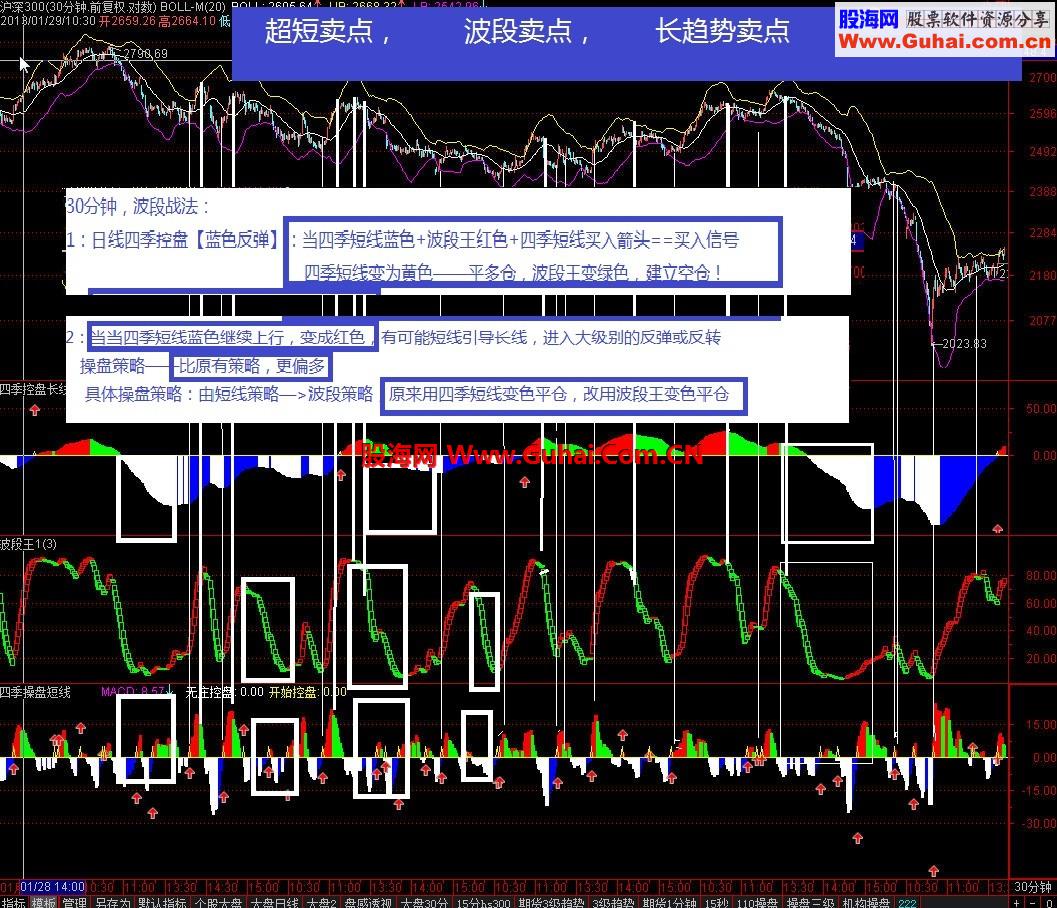Open the 操盘三级 template
Image resolution: width=1057 pixels, height=908 pixels.
(x=810, y=903)
